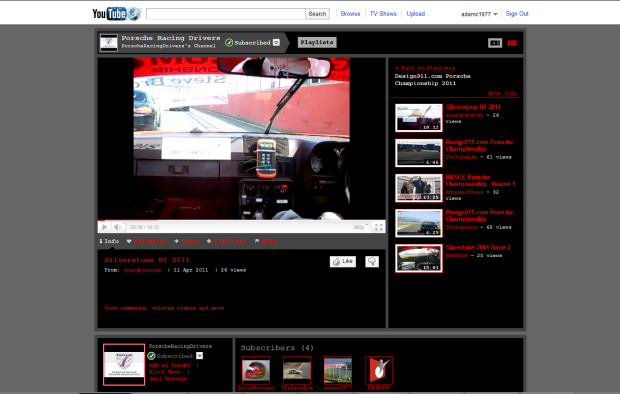Open the Silverstone R1 2011 title under player
Screen dimensions: 620x394
pyautogui.click(x=147, y=260)
